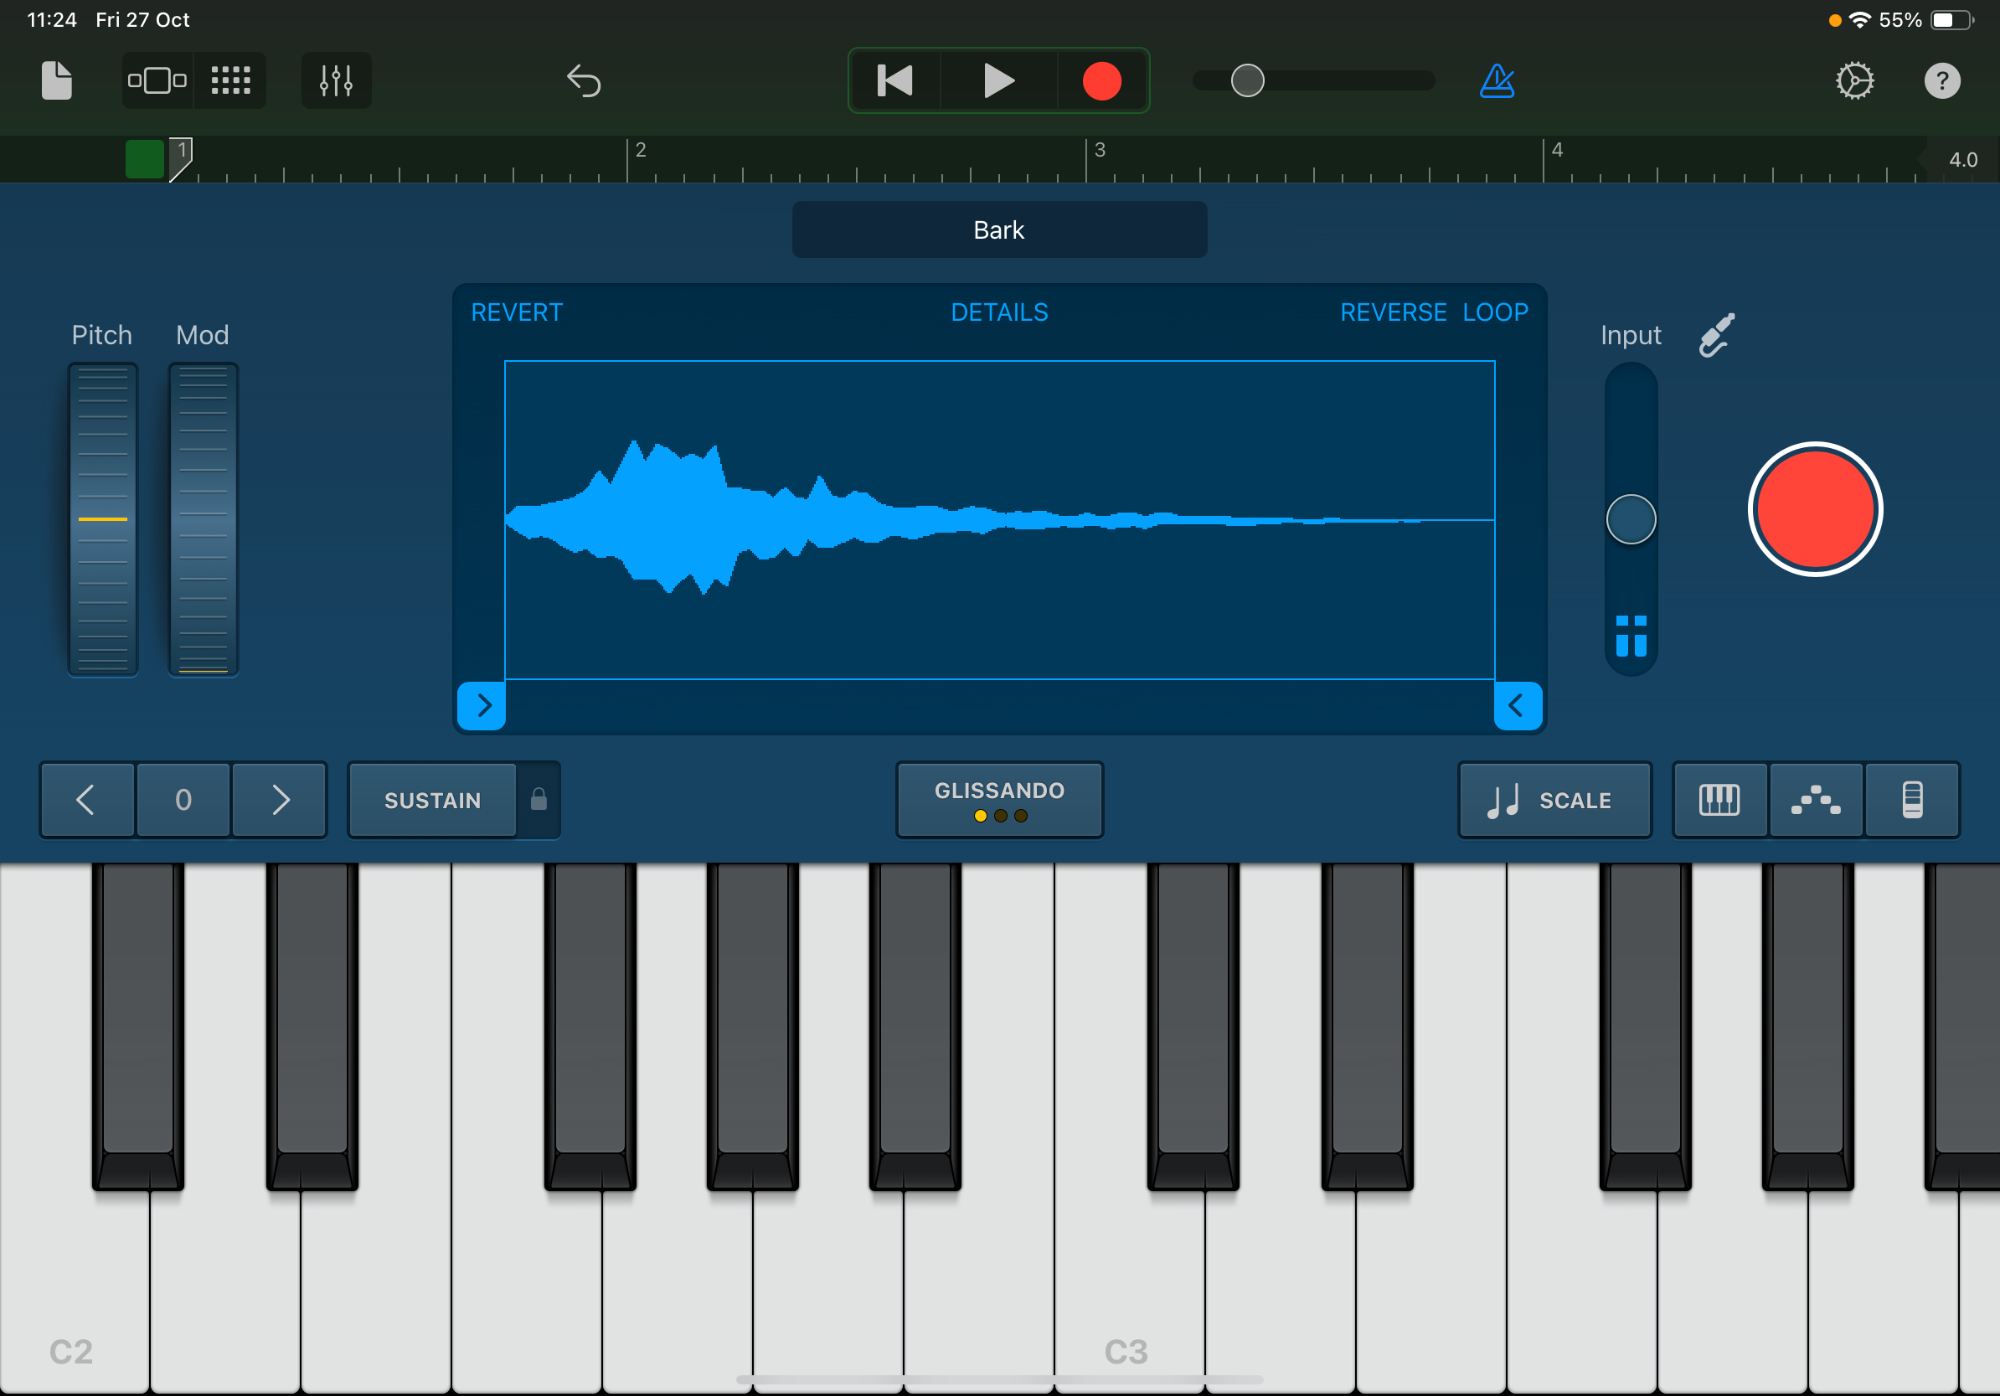Open the SCALE selector
Screen dimensions: 2000x1396
point(1554,800)
